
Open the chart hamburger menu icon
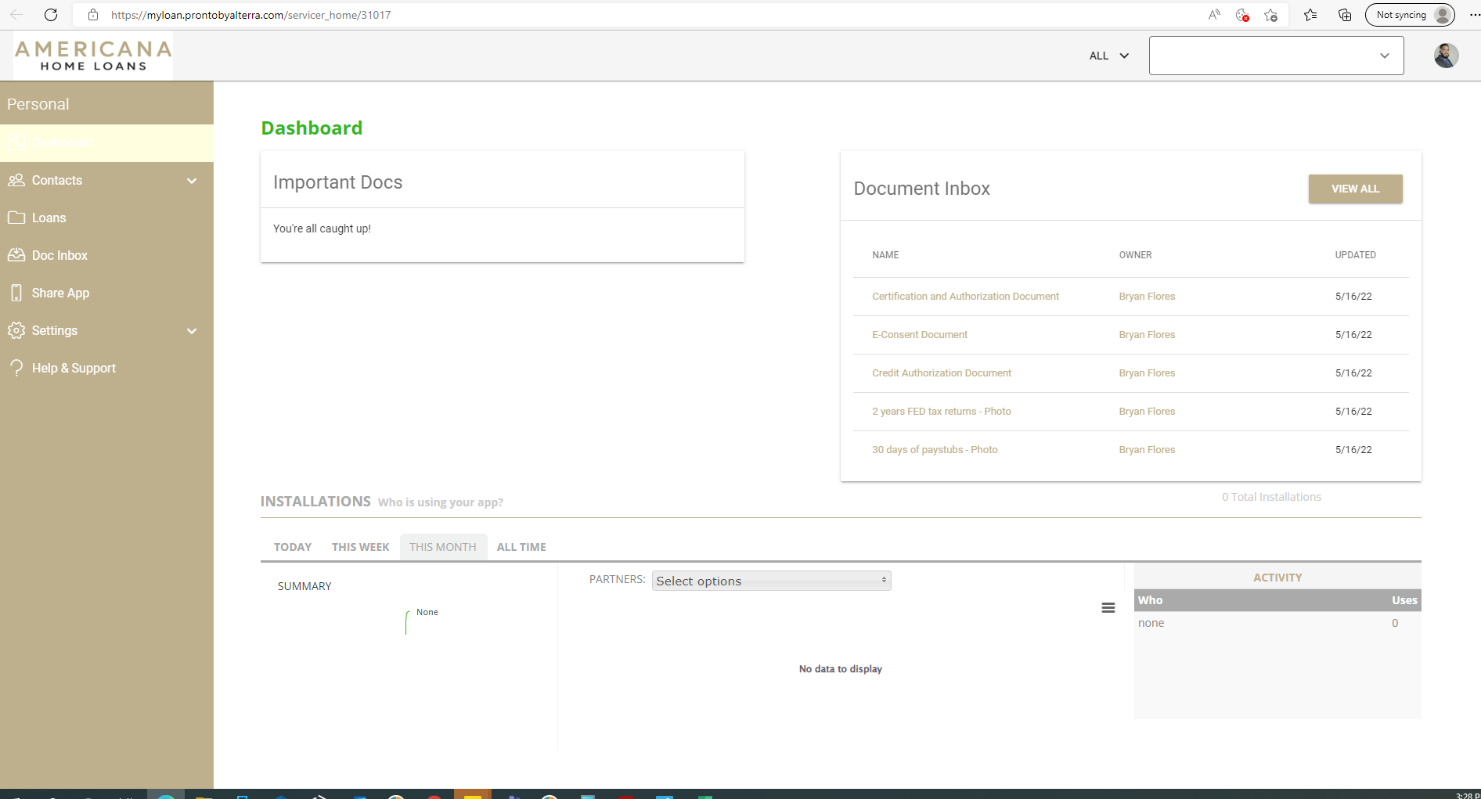[x=1108, y=608]
